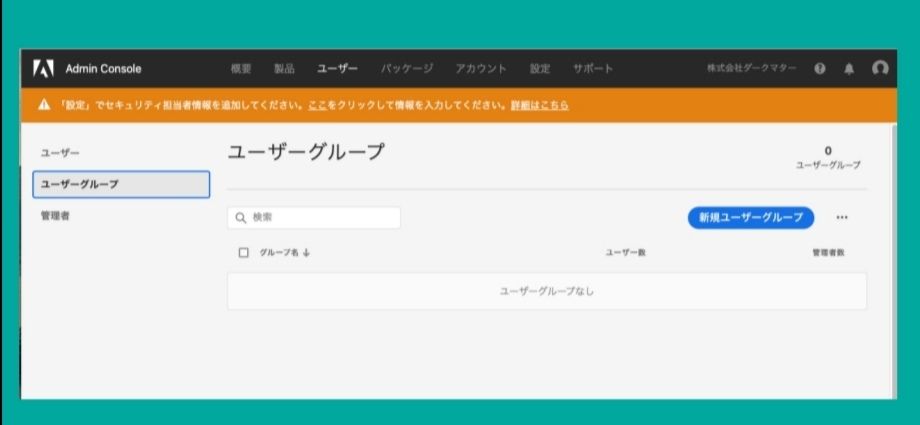
Task: Click the warning triangle icon in banner
Action: coord(44,105)
